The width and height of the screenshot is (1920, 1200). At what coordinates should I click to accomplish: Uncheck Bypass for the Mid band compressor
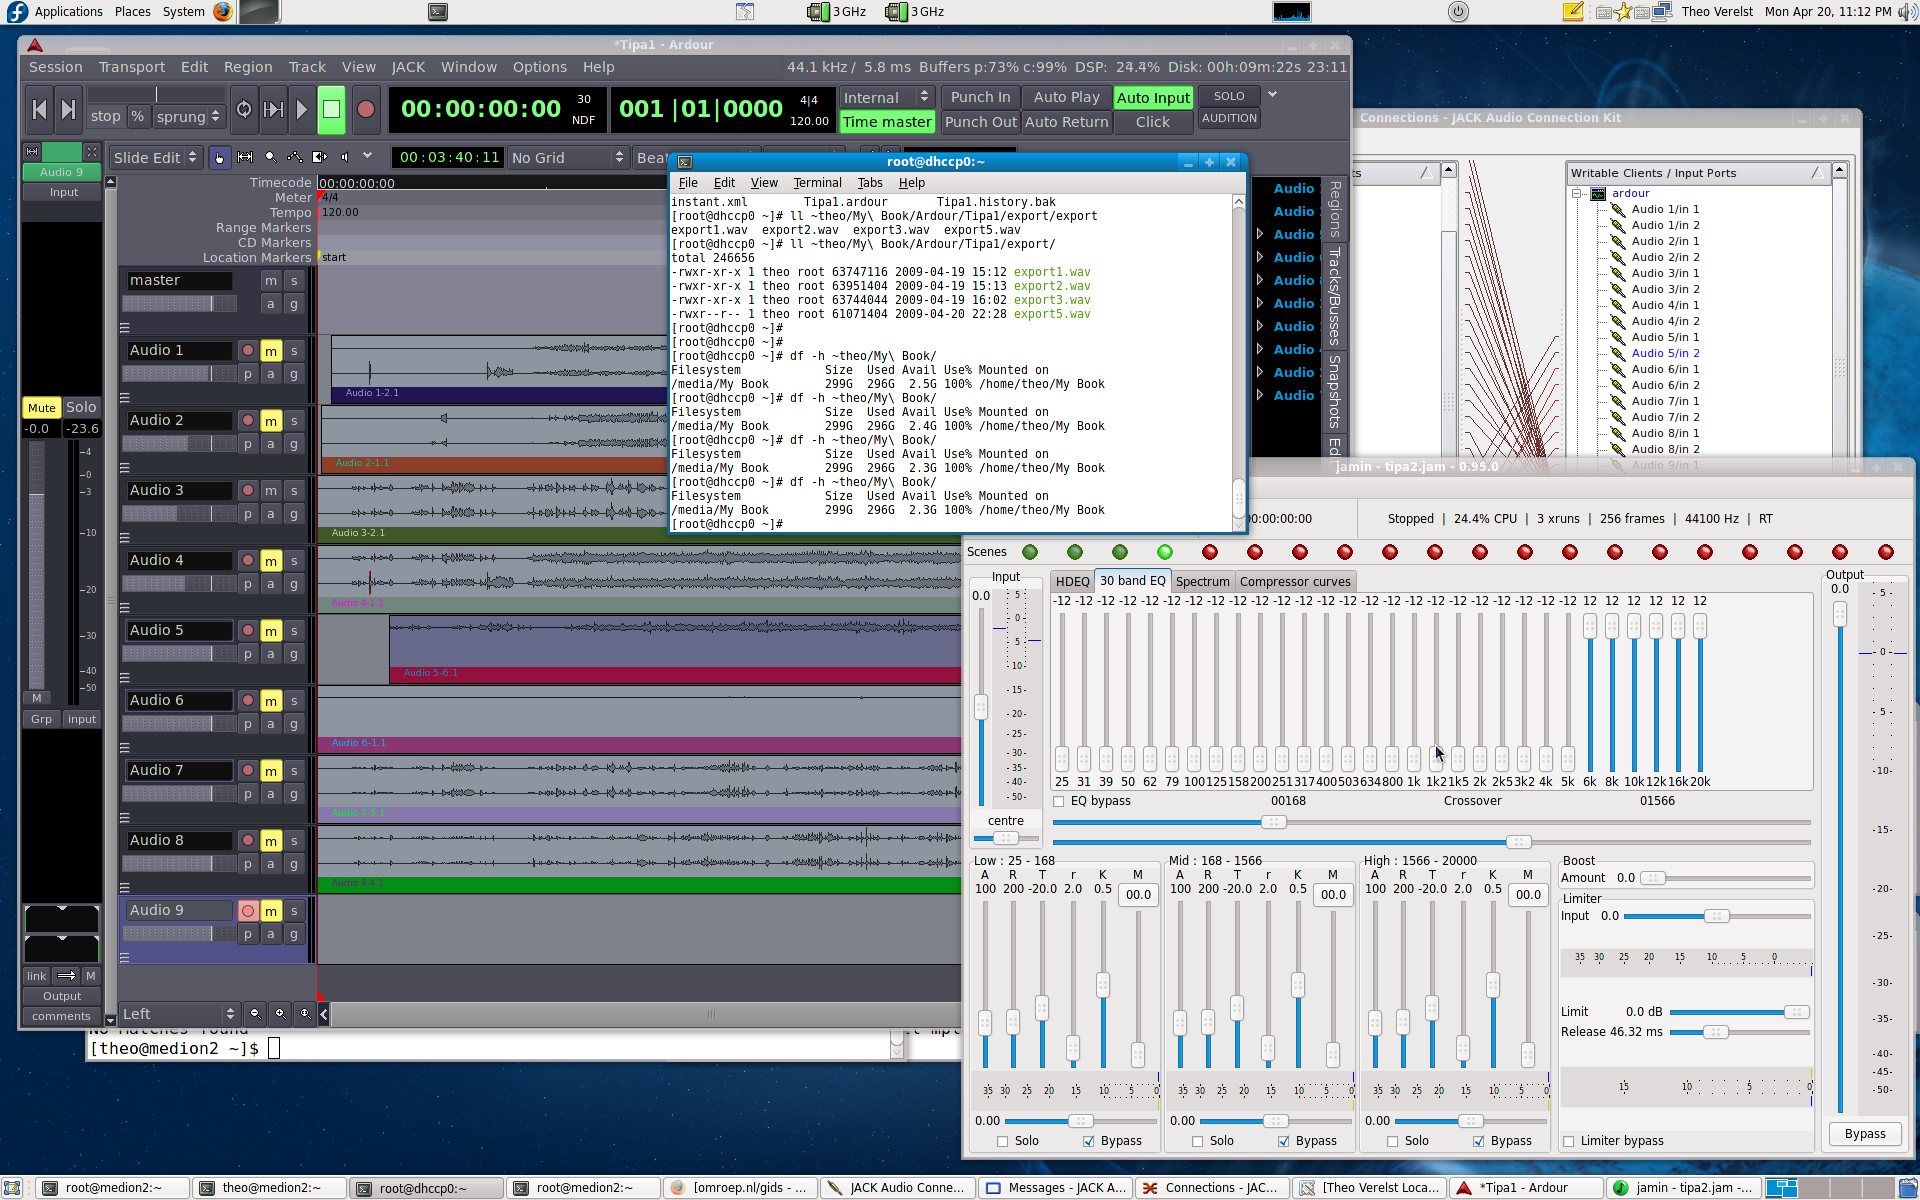tap(1283, 1141)
